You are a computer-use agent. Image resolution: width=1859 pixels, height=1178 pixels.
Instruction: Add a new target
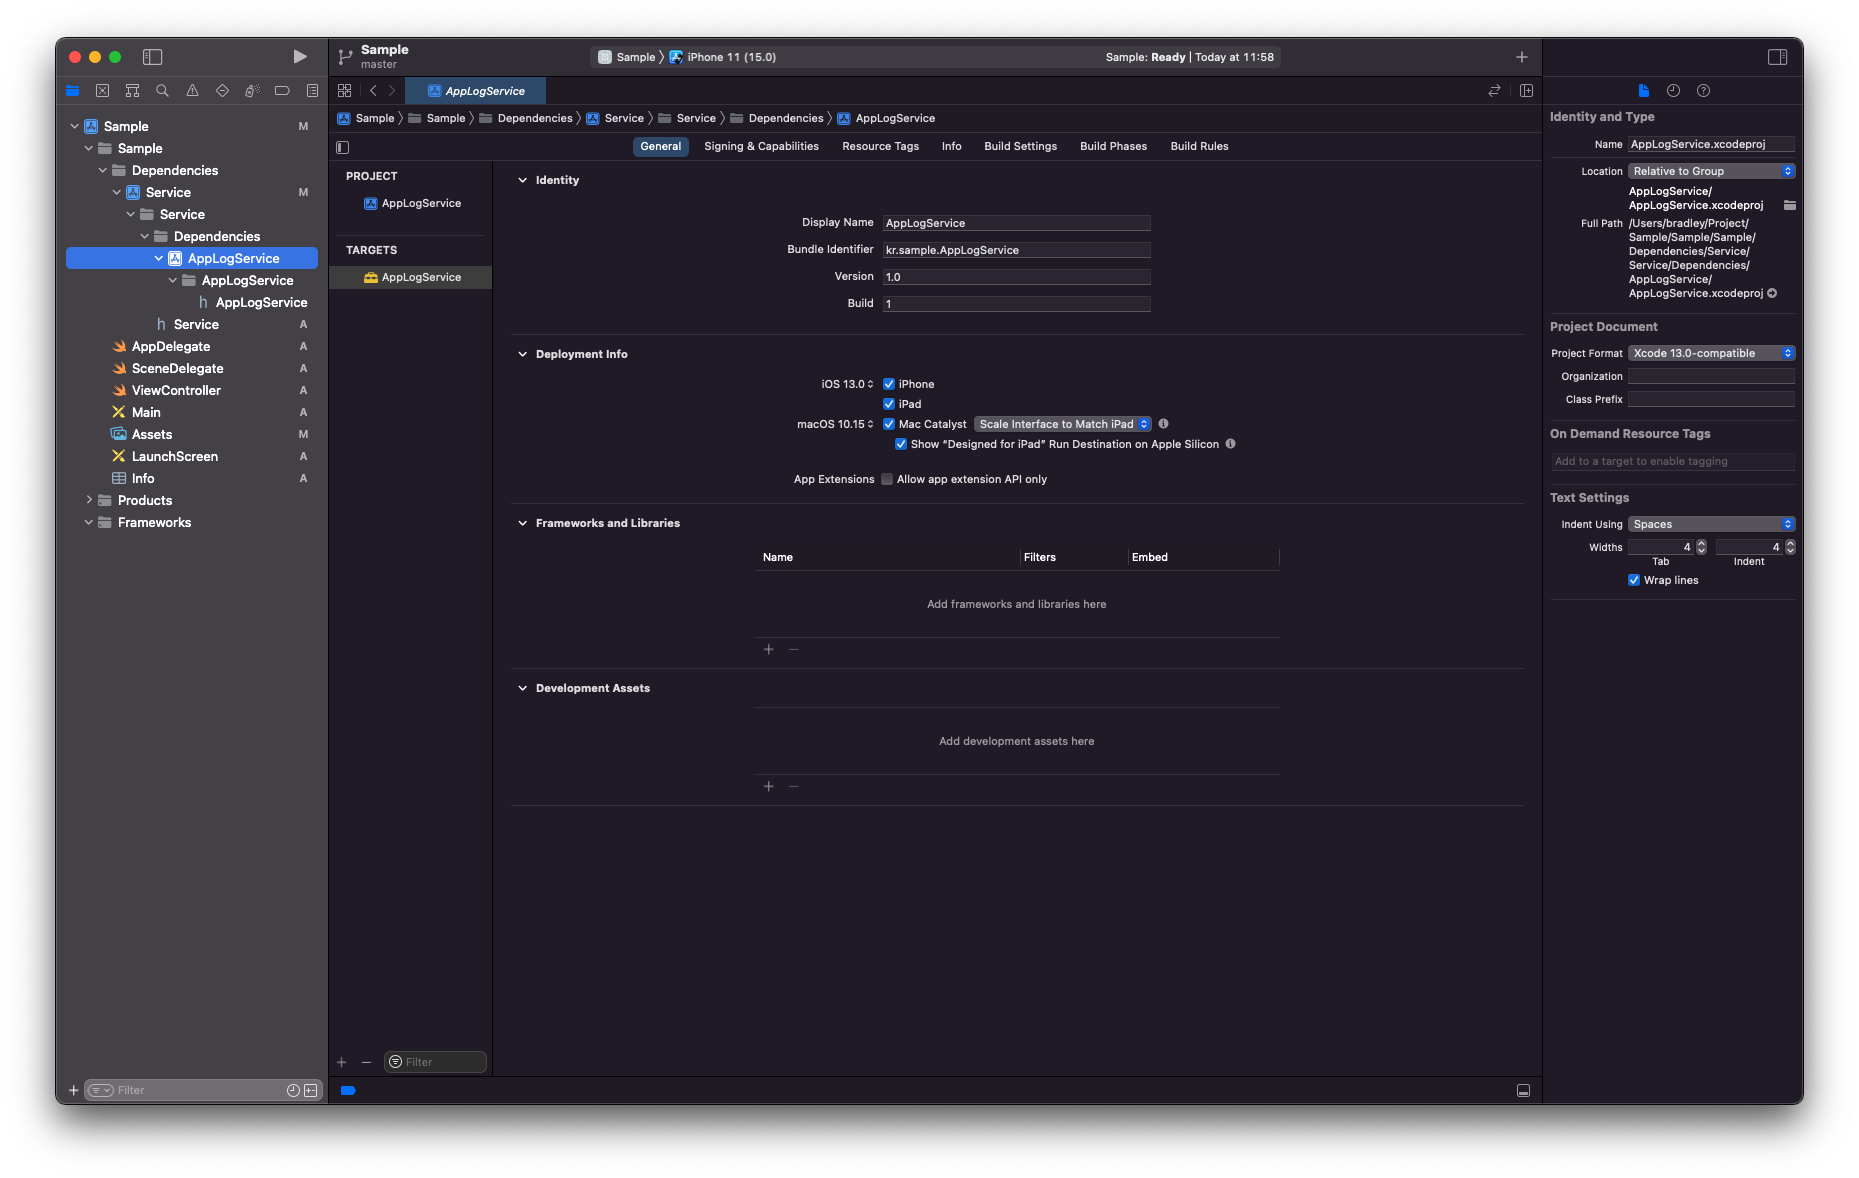coord(341,1062)
